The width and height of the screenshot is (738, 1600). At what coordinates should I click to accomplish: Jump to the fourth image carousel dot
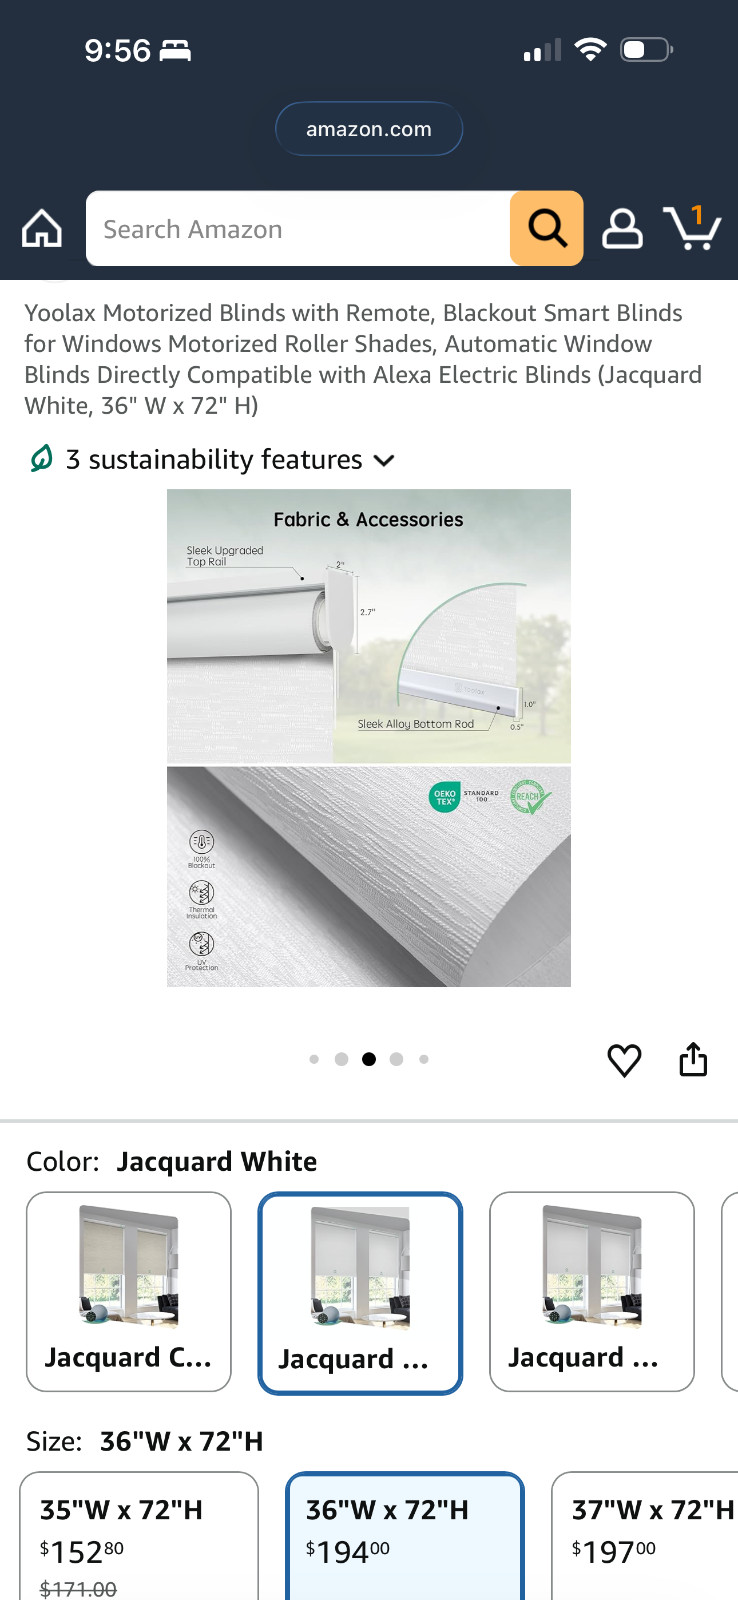[x=397, y=1059]
